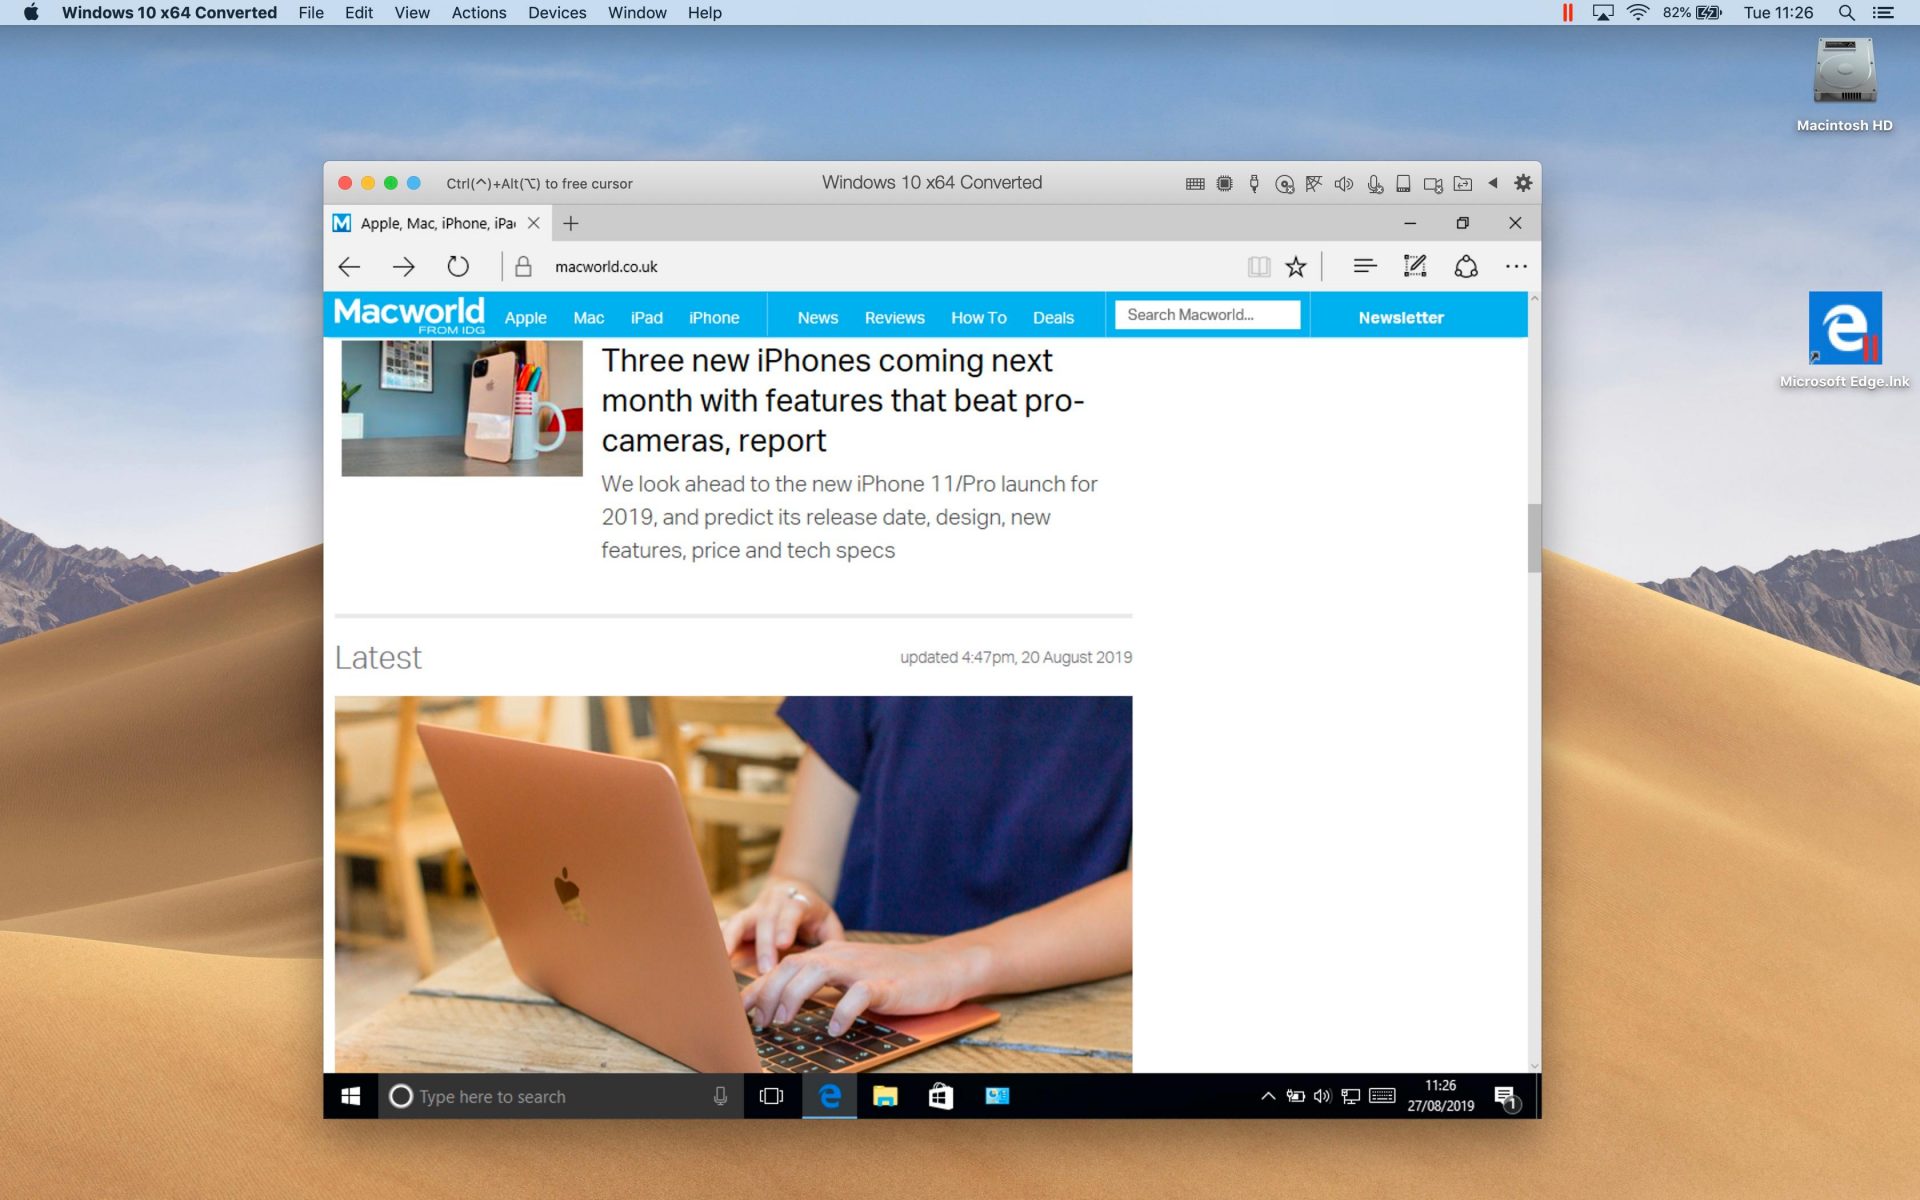This screenshot has height=1200, width=1920.
Task: Click the Macworld logo
Action: coord(409,314)
